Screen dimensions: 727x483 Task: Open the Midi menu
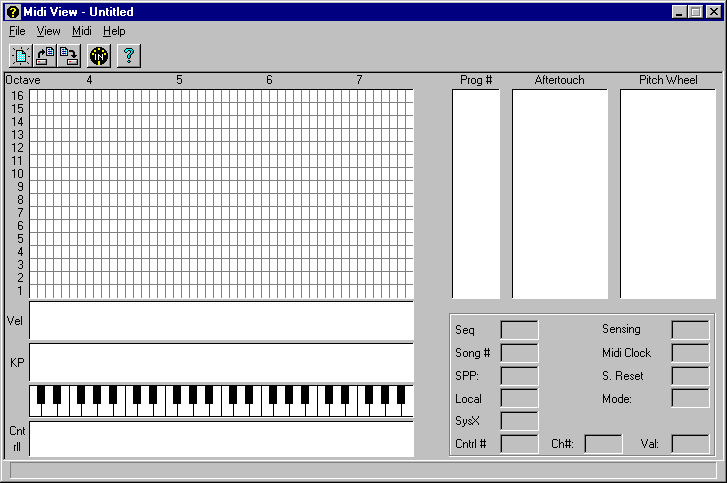coord(81,31)
